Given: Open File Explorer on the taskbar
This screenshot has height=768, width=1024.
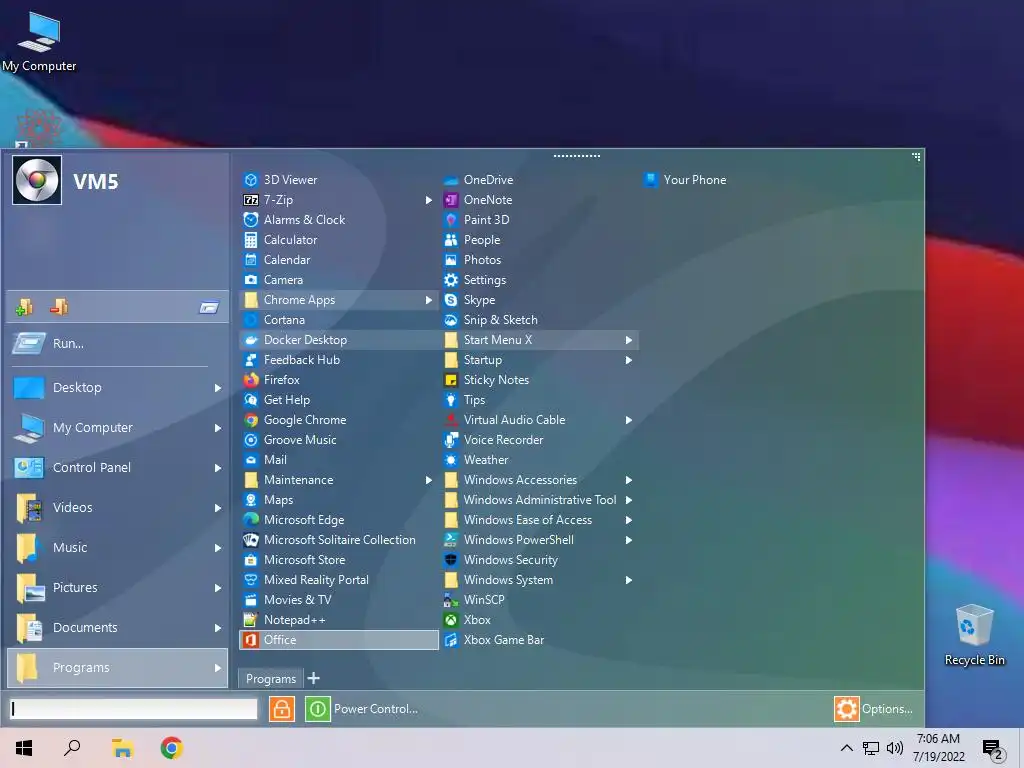Looking at the screenshot, I should [x=122, y=748].
